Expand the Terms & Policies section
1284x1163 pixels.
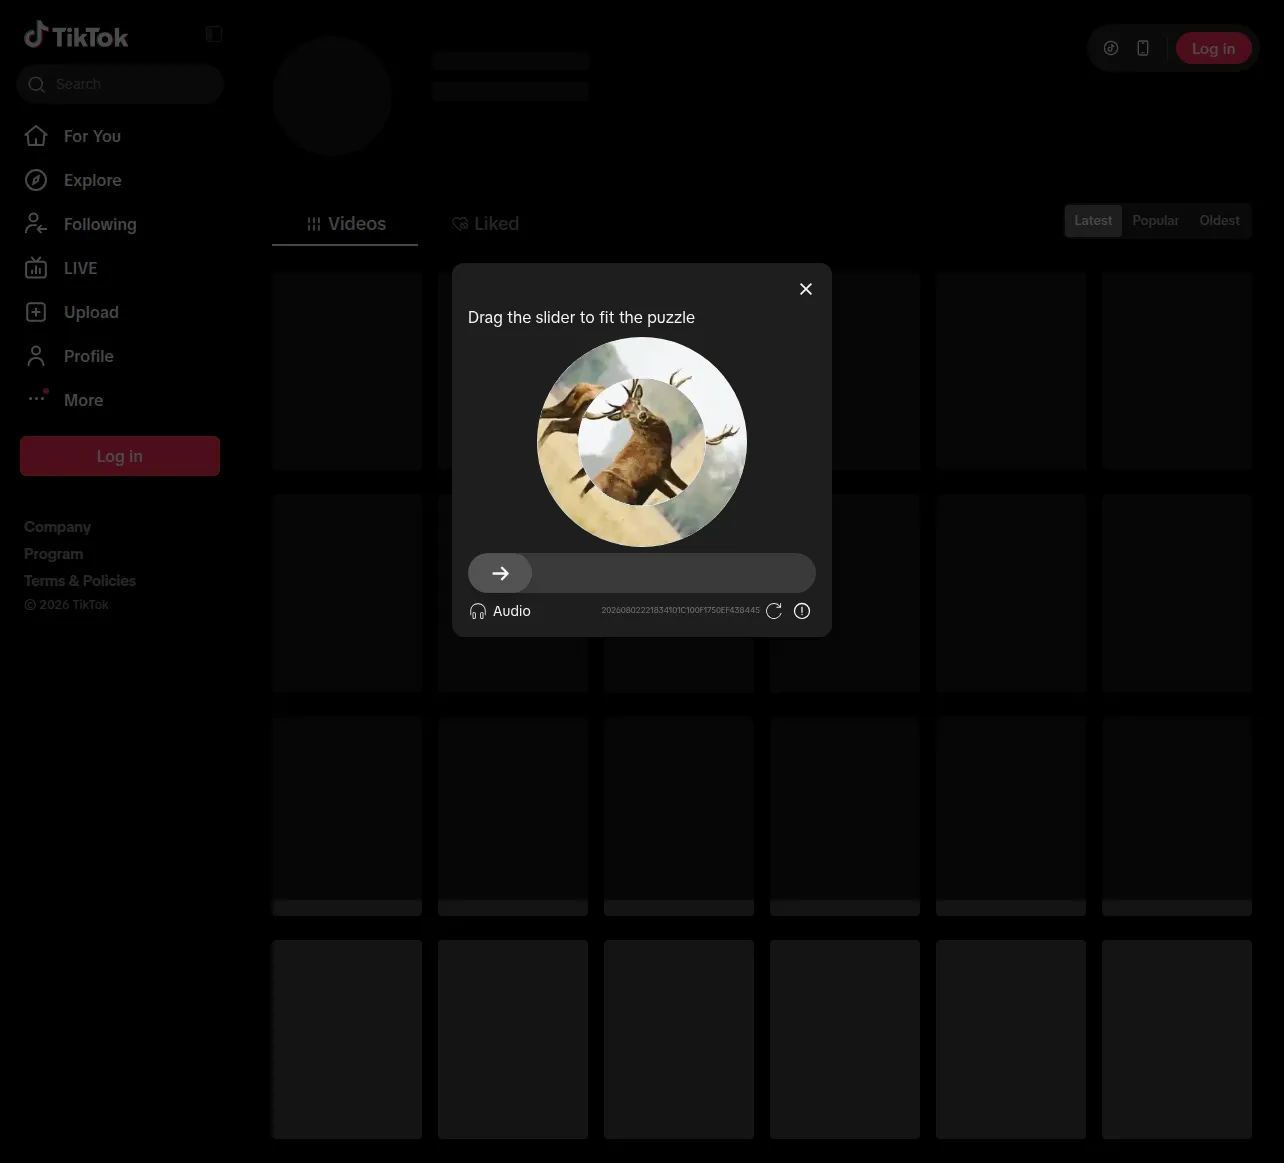pos(80,581)
